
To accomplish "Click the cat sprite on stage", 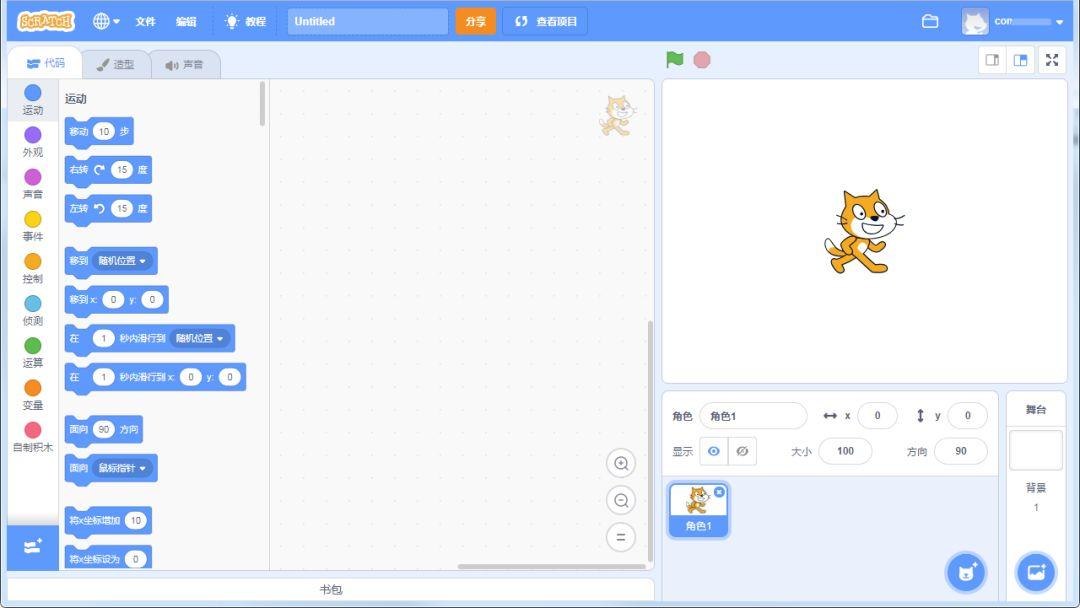I will [x=864, y=231].
